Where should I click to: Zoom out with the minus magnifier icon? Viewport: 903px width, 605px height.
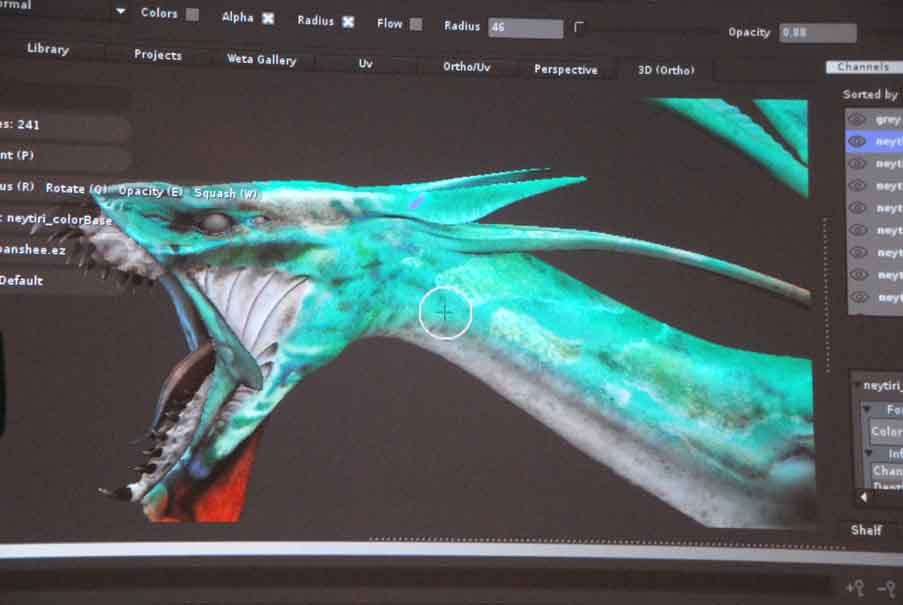click(887, 588)
